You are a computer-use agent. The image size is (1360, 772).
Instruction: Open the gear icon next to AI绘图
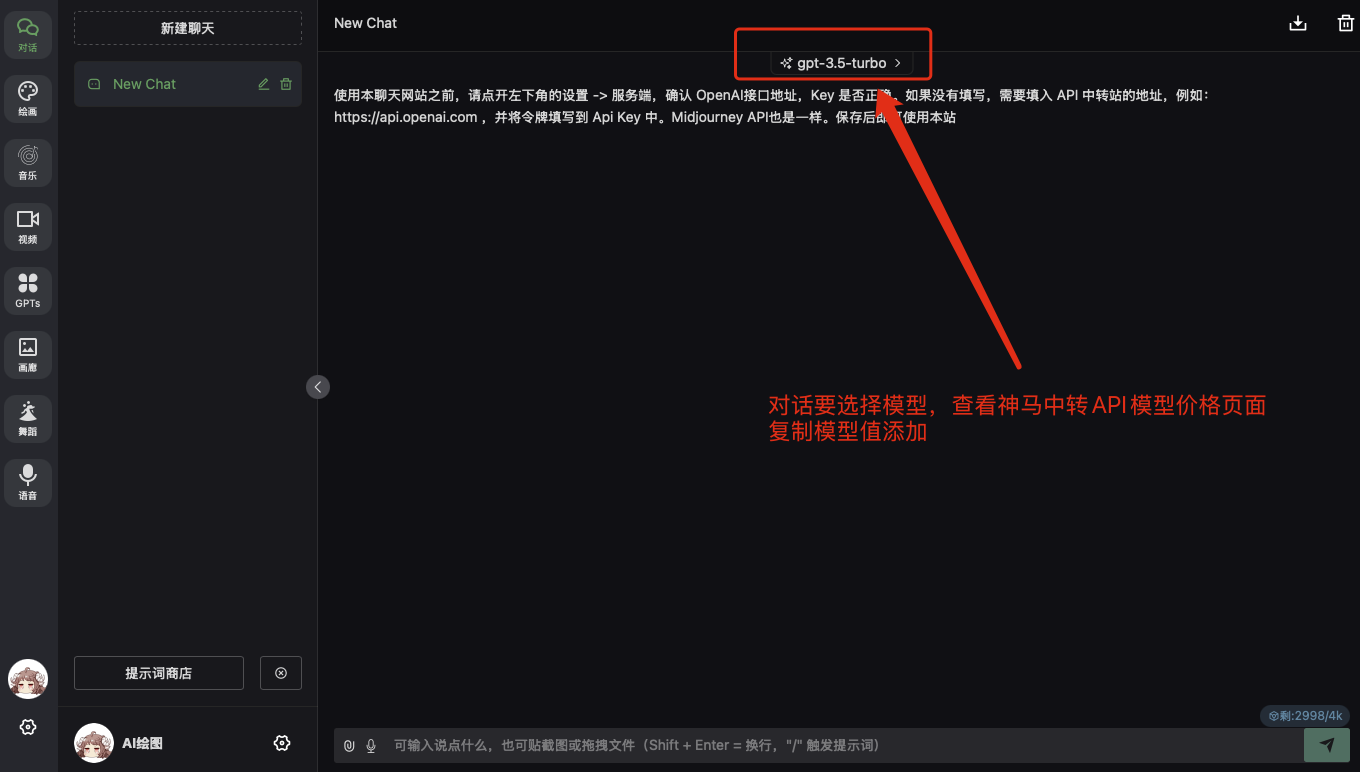pyautogui.click(x=282, y=743)
